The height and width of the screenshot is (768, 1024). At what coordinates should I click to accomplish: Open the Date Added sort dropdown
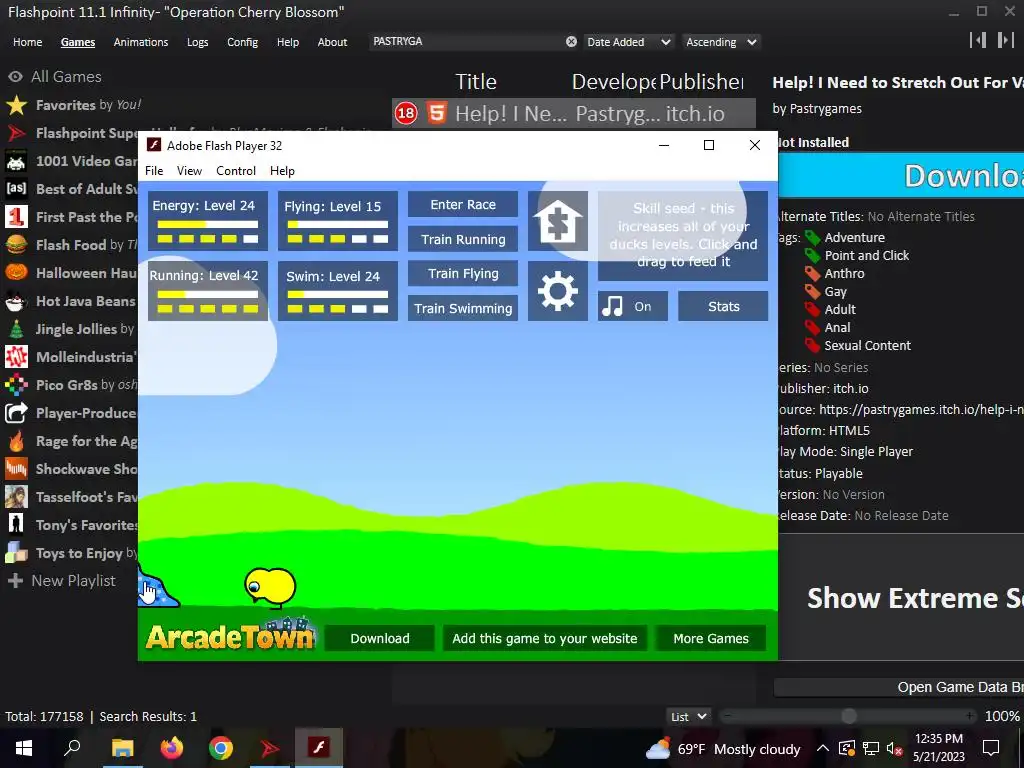coord(628,42)
